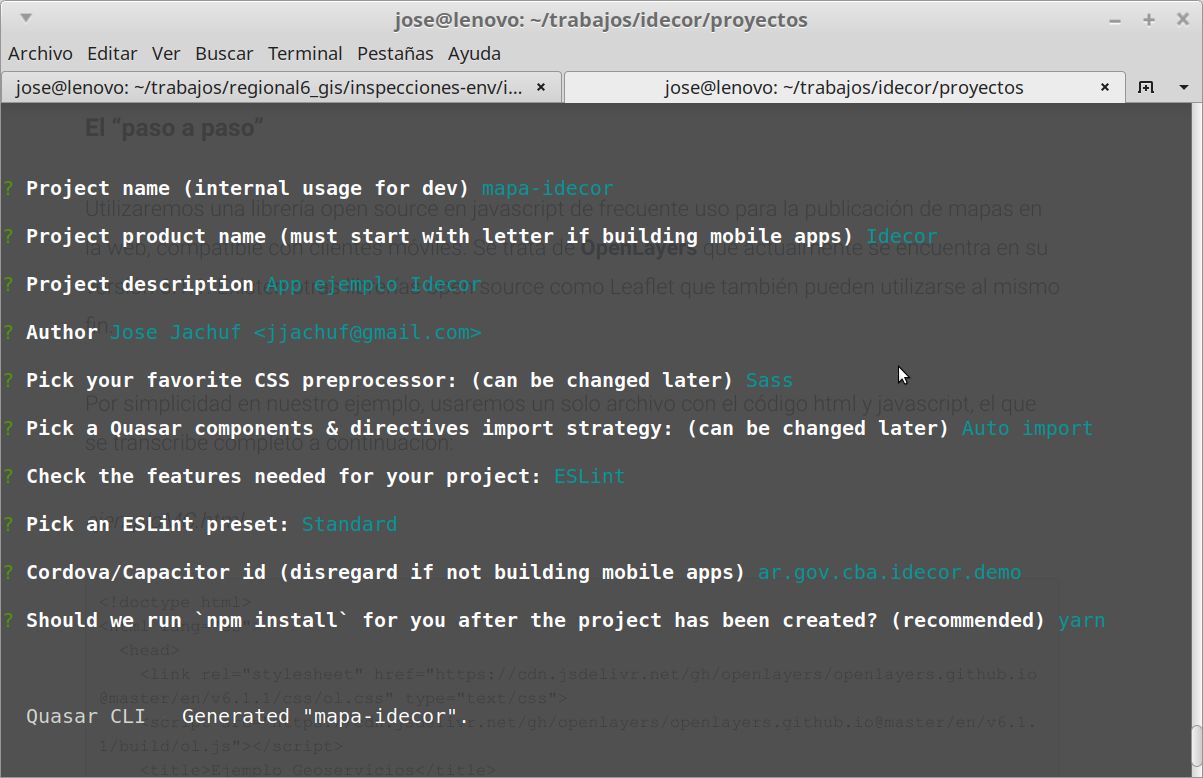Click the ESLint feature answer
1203x778 pixels.
(589, 476)
